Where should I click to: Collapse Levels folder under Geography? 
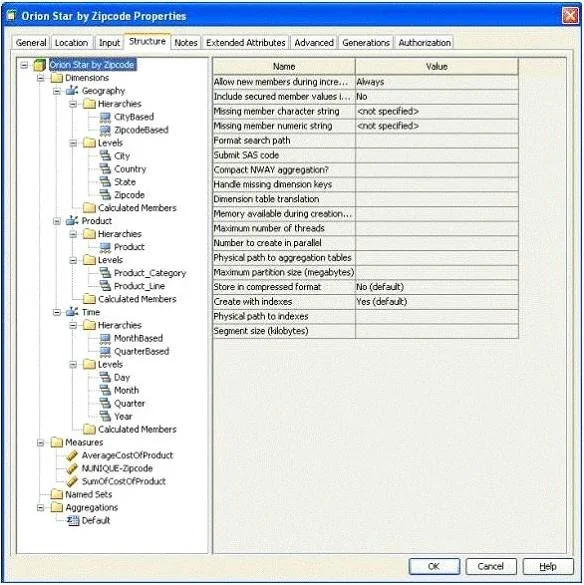point(73,143)
